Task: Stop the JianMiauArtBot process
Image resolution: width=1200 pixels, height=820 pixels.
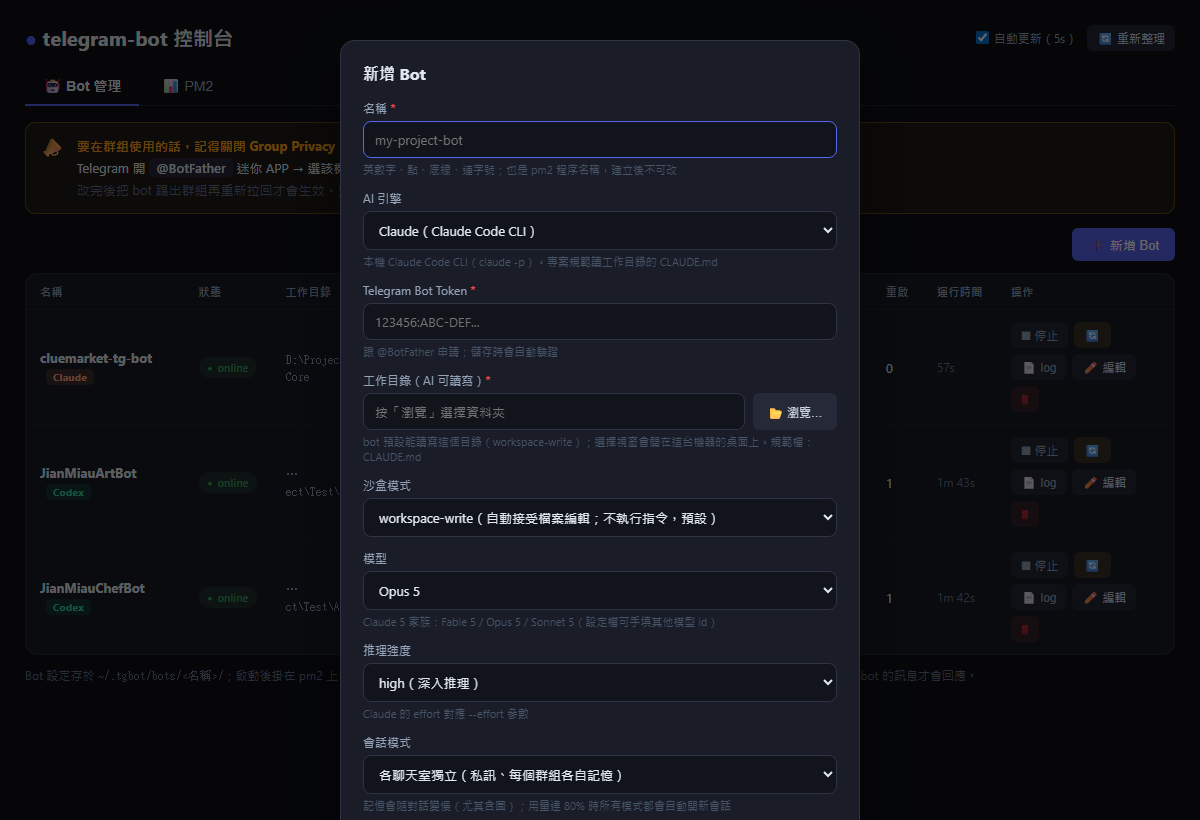Action: 1039,451
